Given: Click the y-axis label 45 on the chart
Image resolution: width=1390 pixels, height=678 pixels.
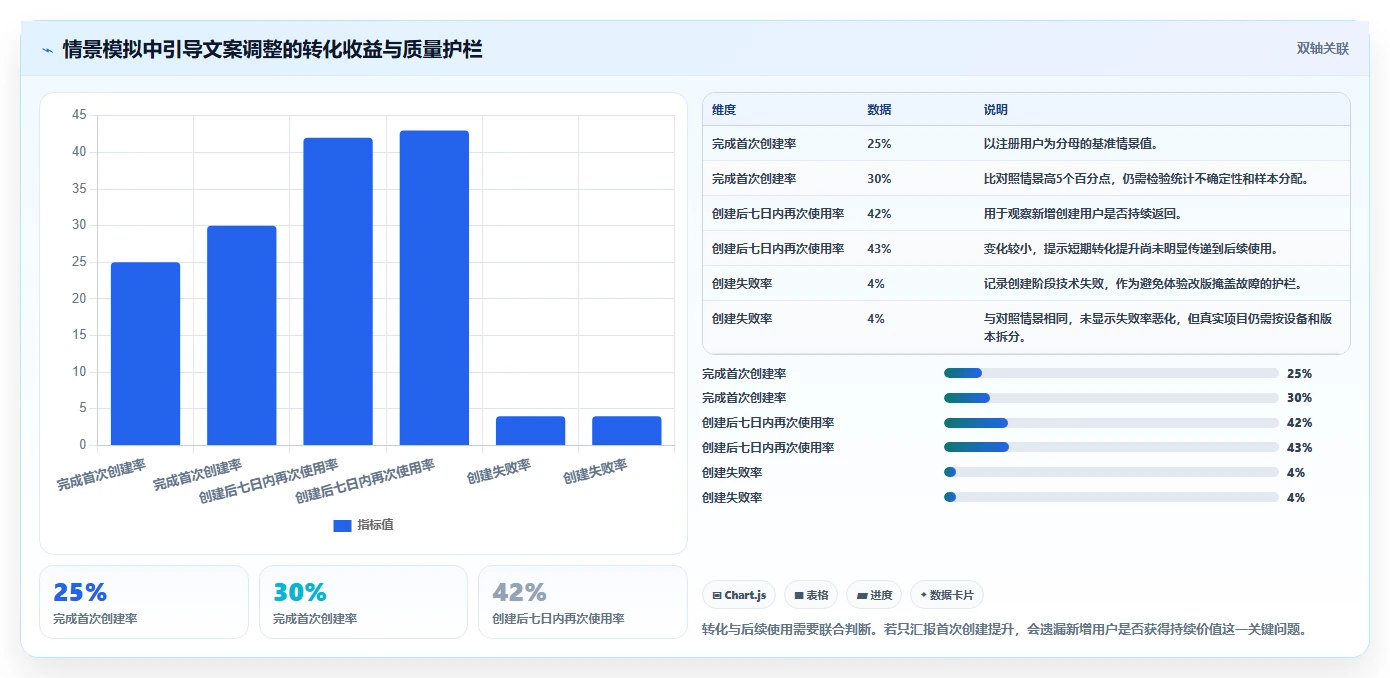Looking at the screenshot, I should [79, 115].
